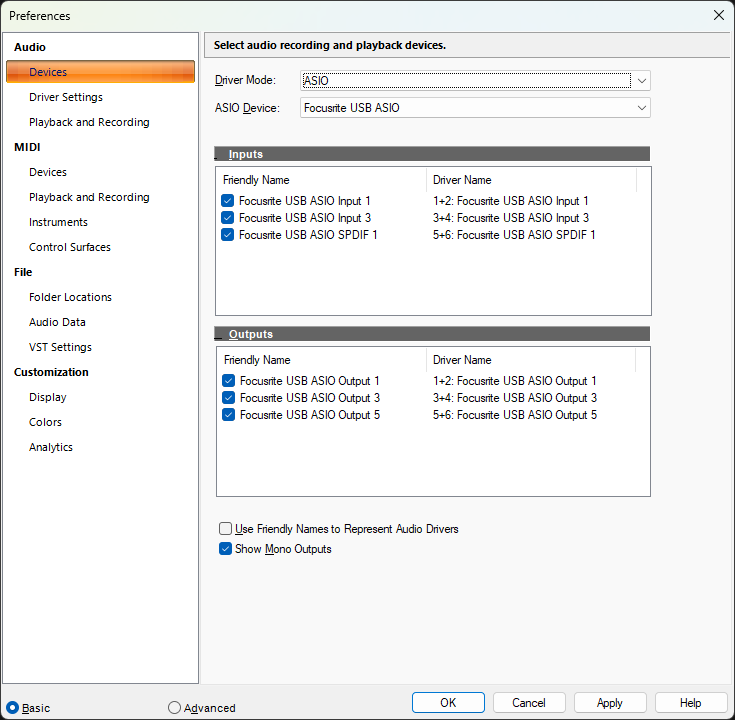Uncheck Focusrite USB ASIO Input 3
The height and width of the screenshot is (720, 735).
point(227,218)
